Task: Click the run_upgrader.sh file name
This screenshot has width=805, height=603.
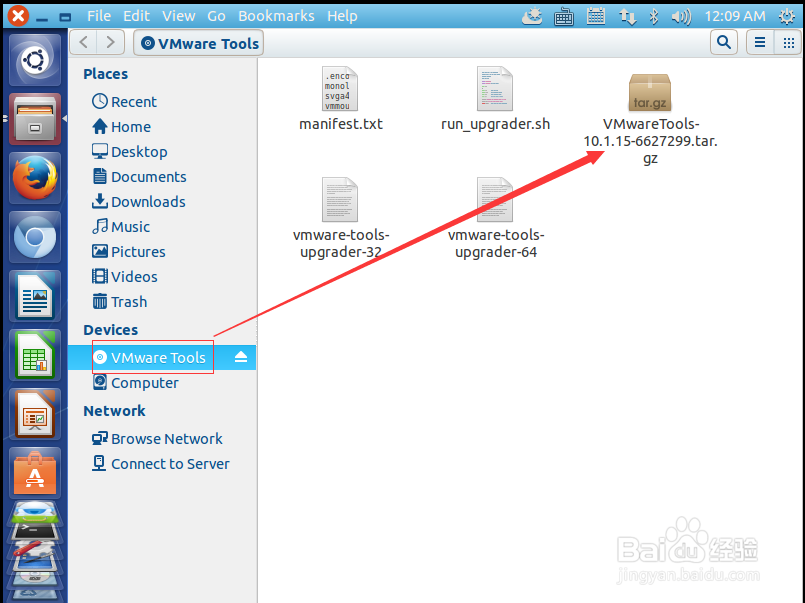Action: [x=495, y=124]
